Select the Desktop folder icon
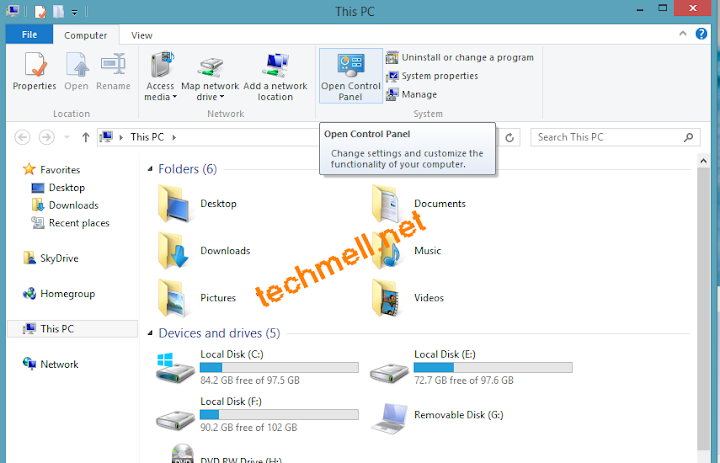Screen dimensions: 720x463 point(174,203)
